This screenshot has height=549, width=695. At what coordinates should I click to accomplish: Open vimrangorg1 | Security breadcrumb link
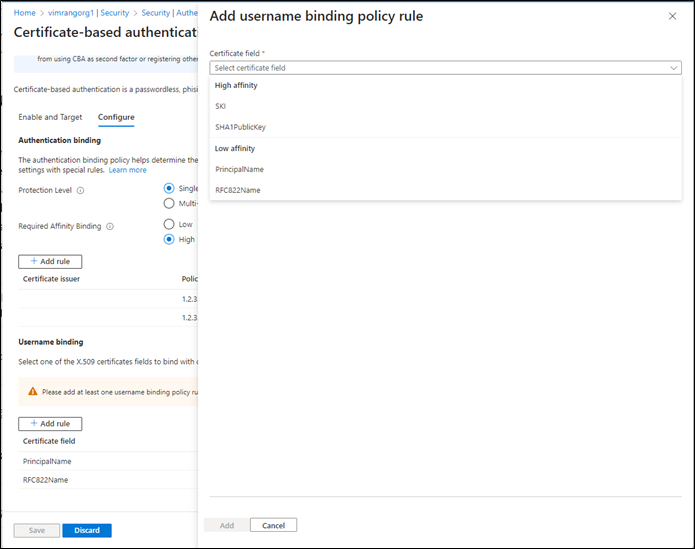pyautogui.click(x=88, y=13)
